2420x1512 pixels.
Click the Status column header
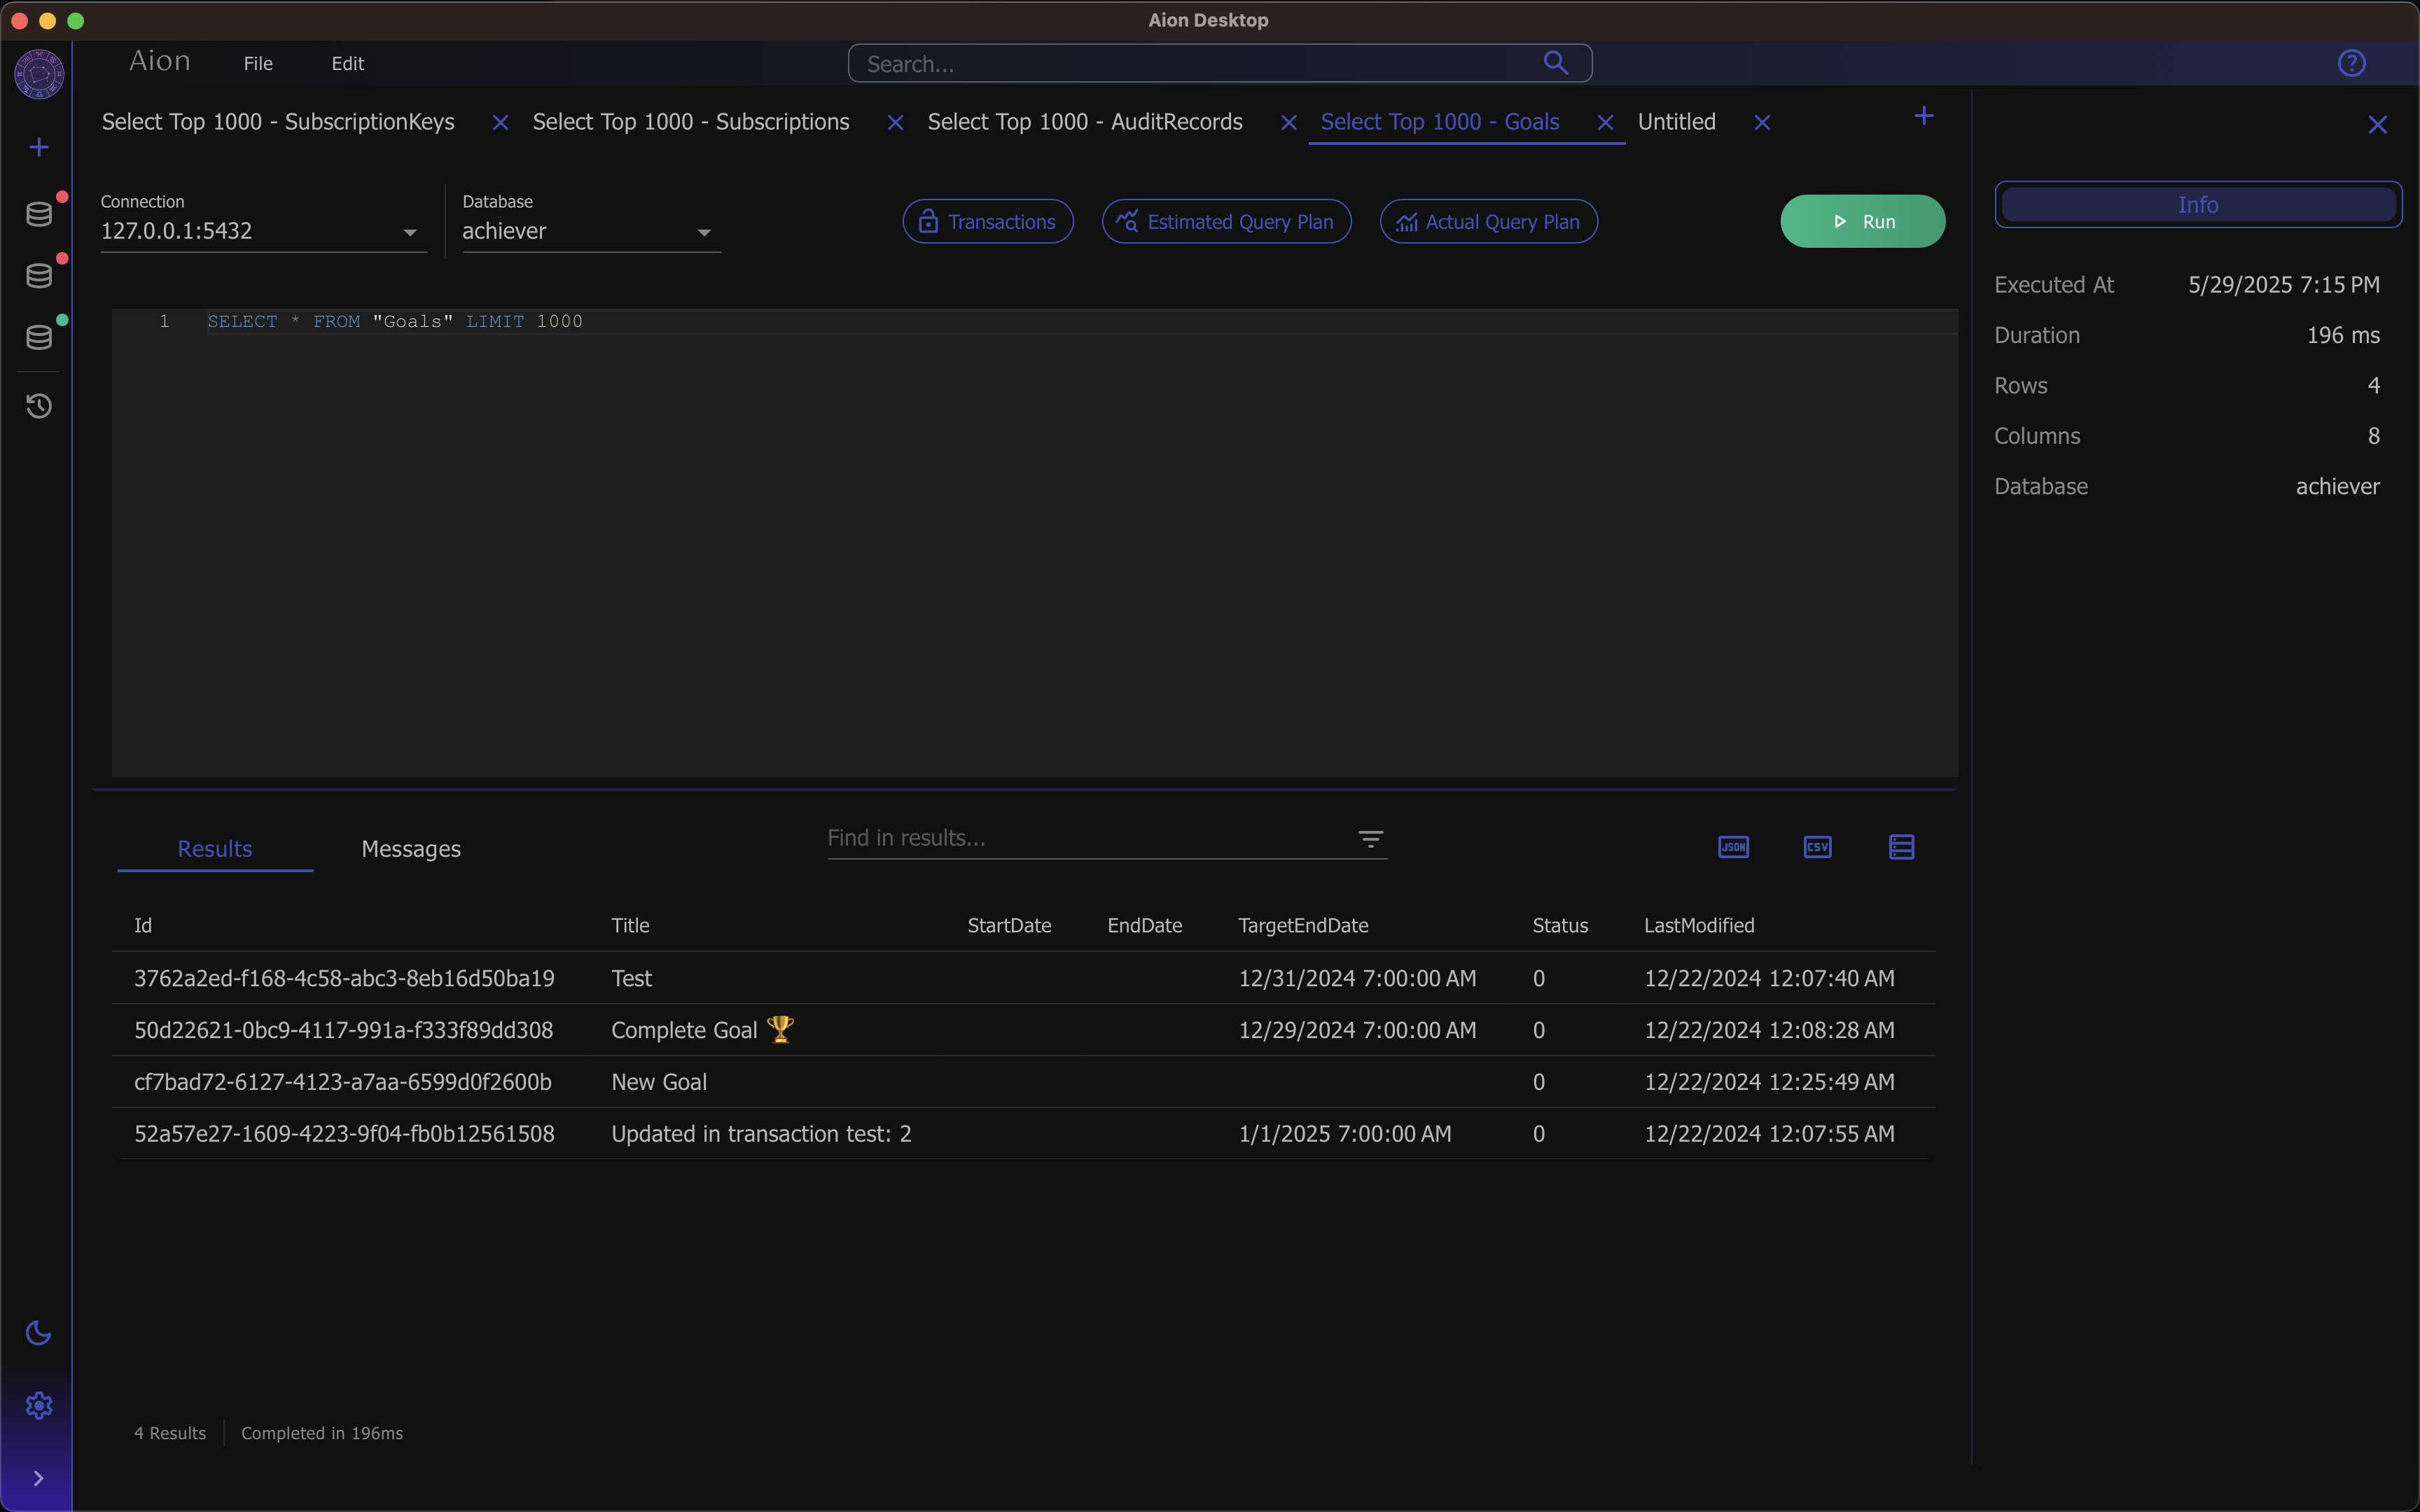pyautogui.click(x=1560, y=926)
